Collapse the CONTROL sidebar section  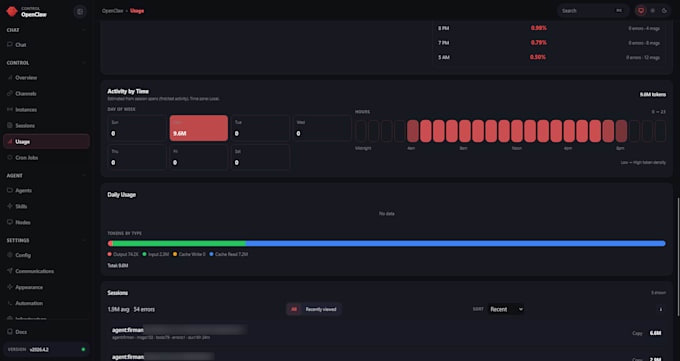pyautogui.click(x=84, y=63)
